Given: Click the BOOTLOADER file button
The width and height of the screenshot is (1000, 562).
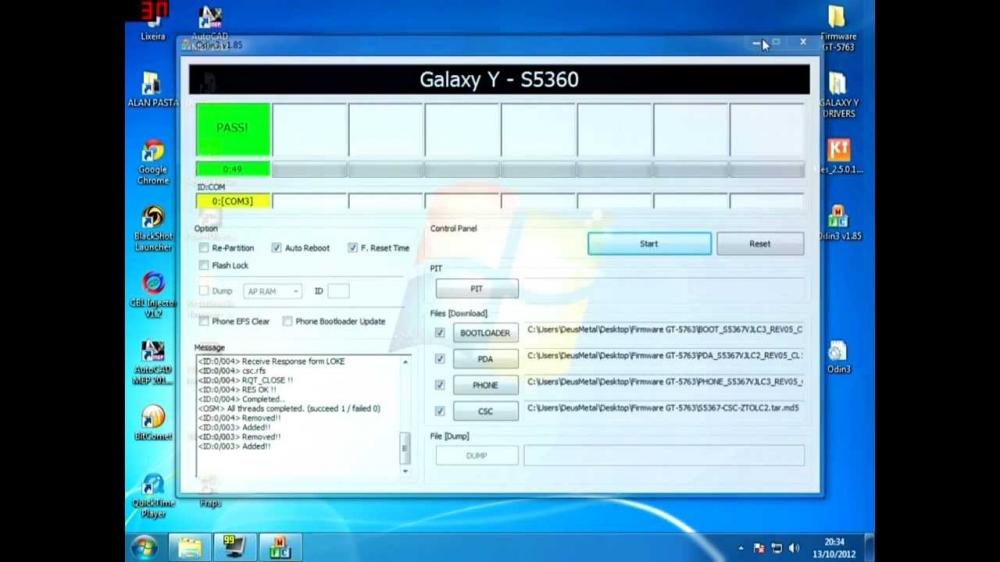Looking at the screenshot, I should (485, 333).
